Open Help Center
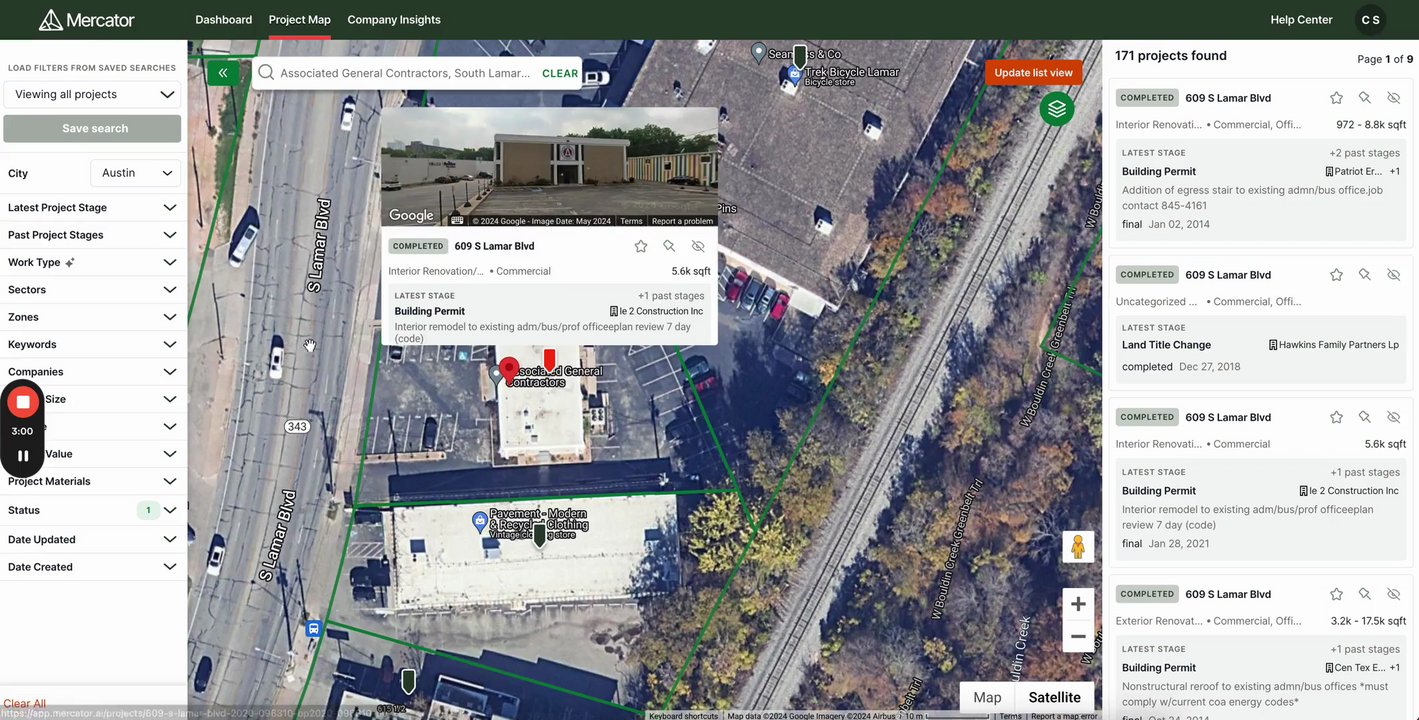This screenshot has width=1419, height=720. (x=1301, y=20)
